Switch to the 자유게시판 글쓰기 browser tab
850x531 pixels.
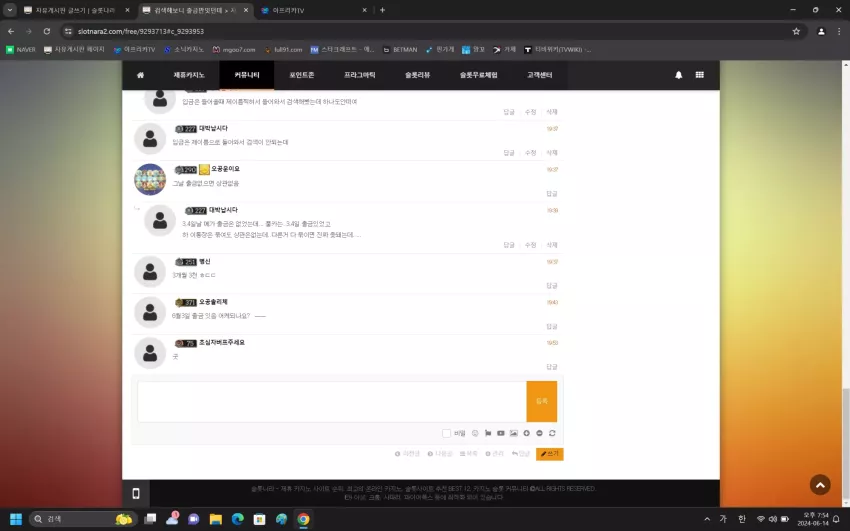tap(76, 10)
